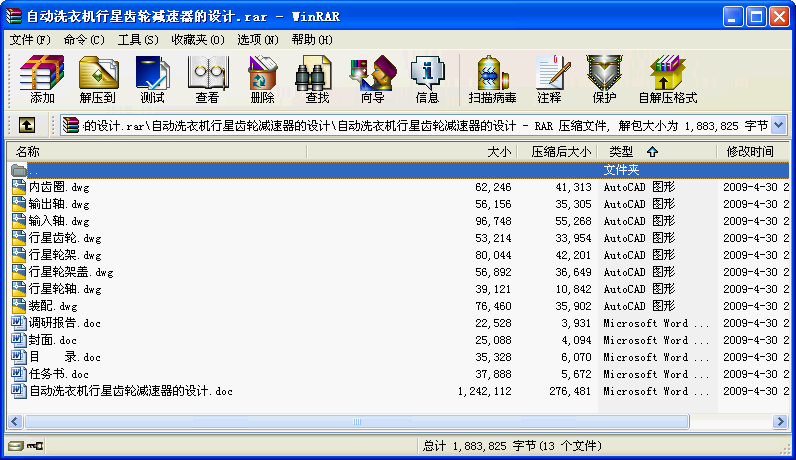The width and height of the screenshot is (796, 460).
Task: Click the WinRAR title bar app icon
Action: (14, 16)
